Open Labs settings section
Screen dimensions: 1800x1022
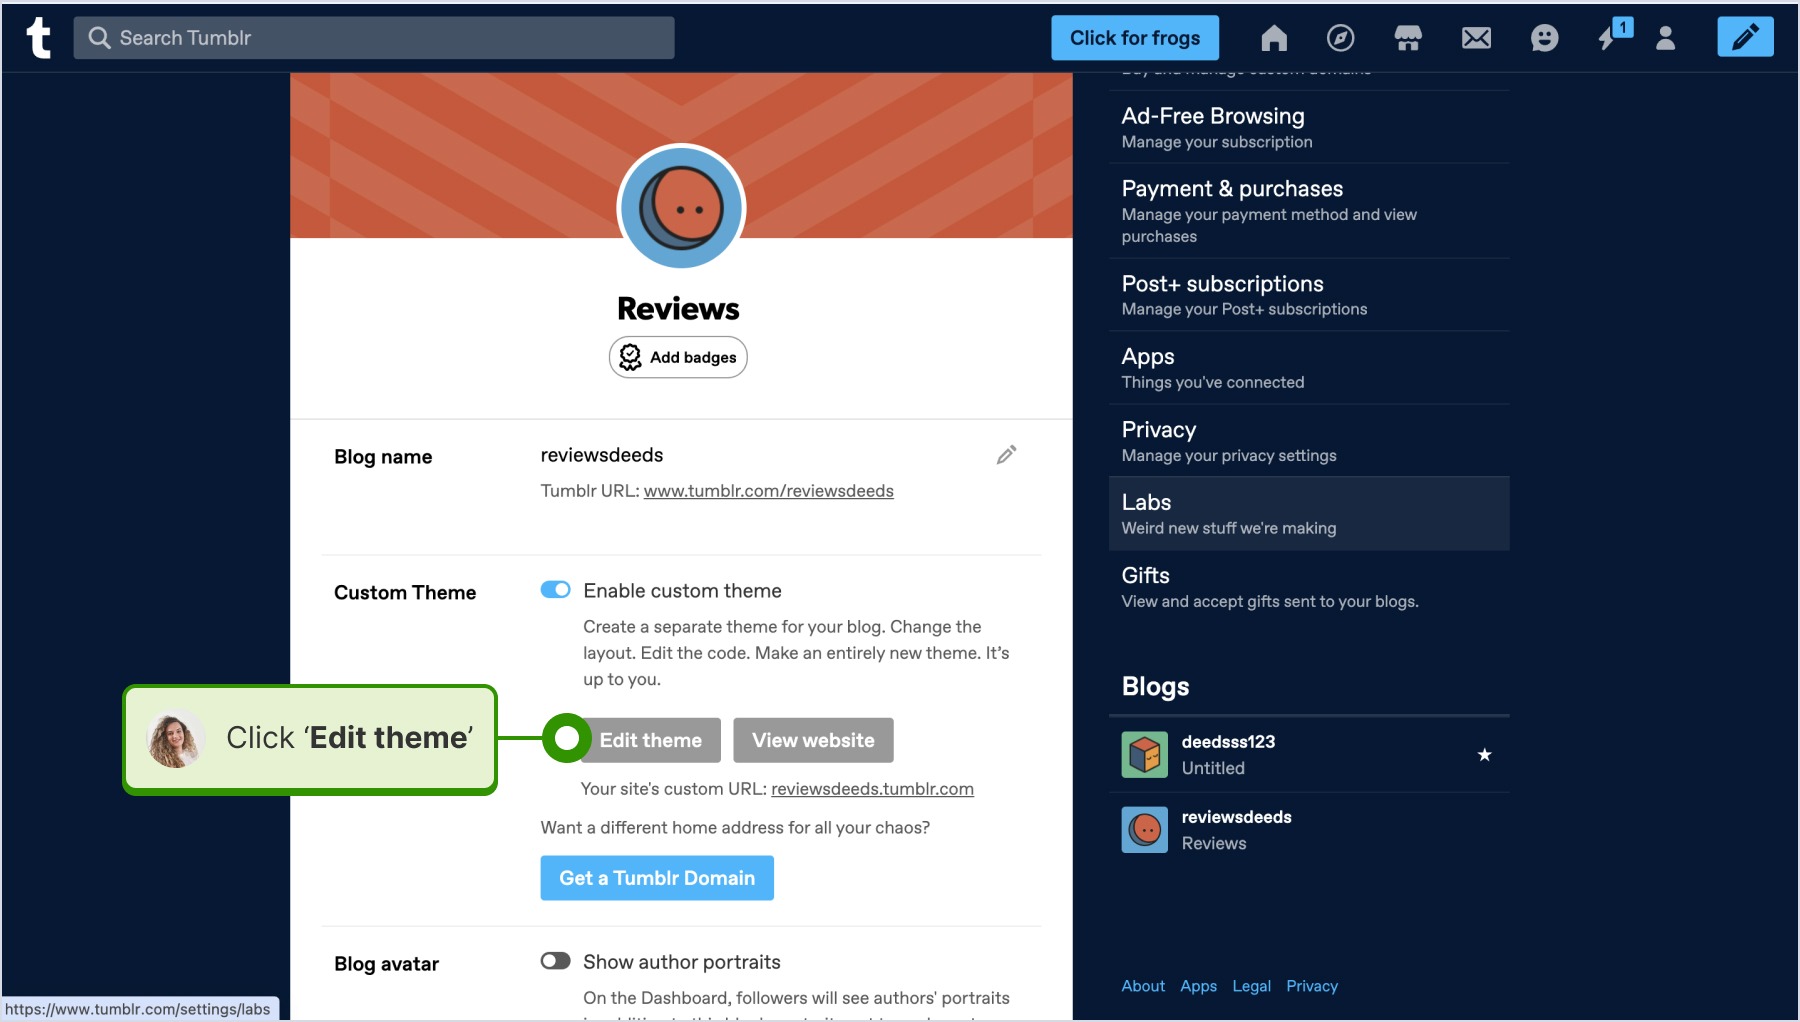click(x=1309, y=514)
